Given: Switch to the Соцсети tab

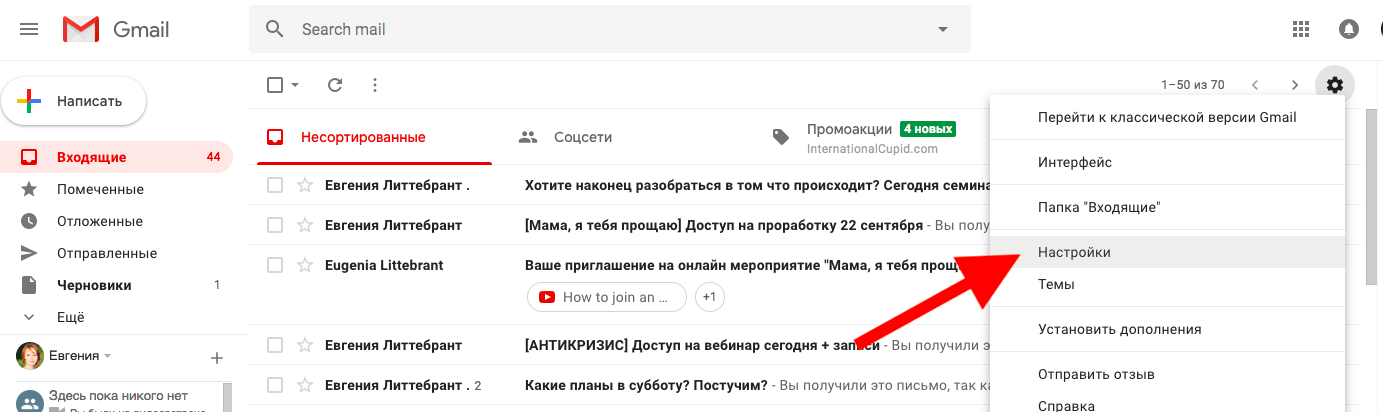Looking at the screenshot, I should pyautogui.click(x=582, y=137).
